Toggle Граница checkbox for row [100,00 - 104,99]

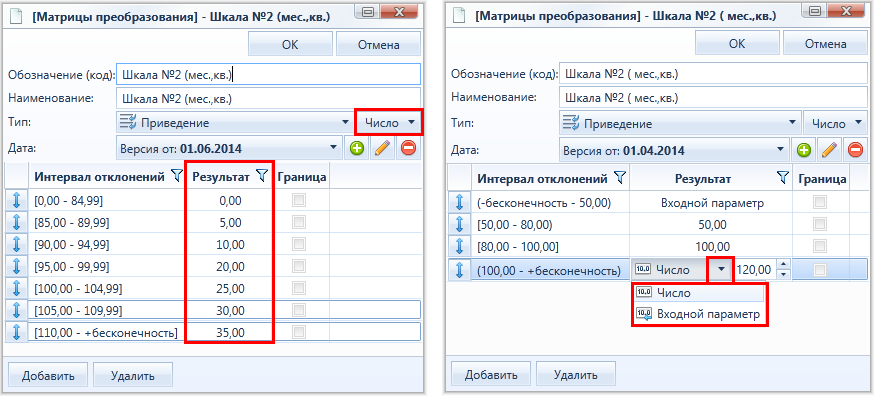(299, 288)
